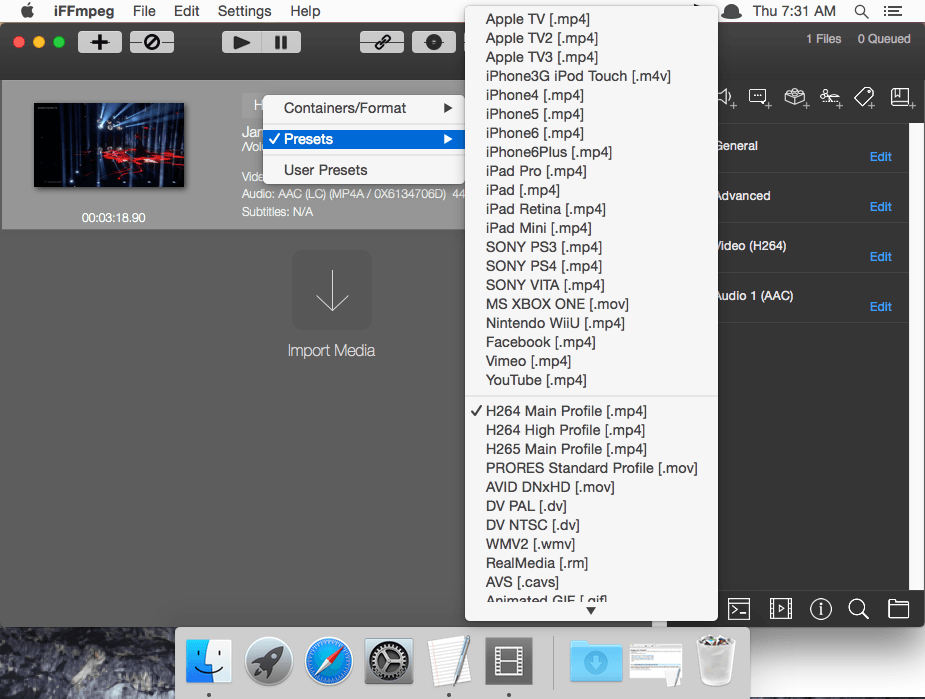Open TextEdit in the dock
Viewport: 925px width, 699px height.
(449, 661)
